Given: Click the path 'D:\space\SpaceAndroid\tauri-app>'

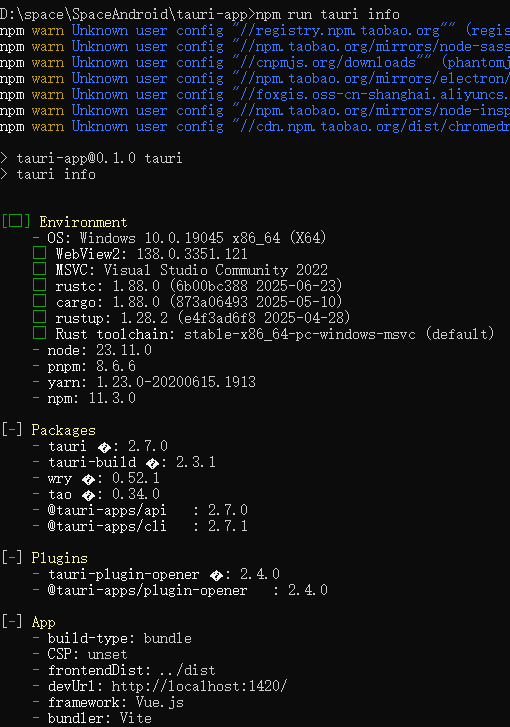Looking at the screenshot, I should (x=128, y=14).
